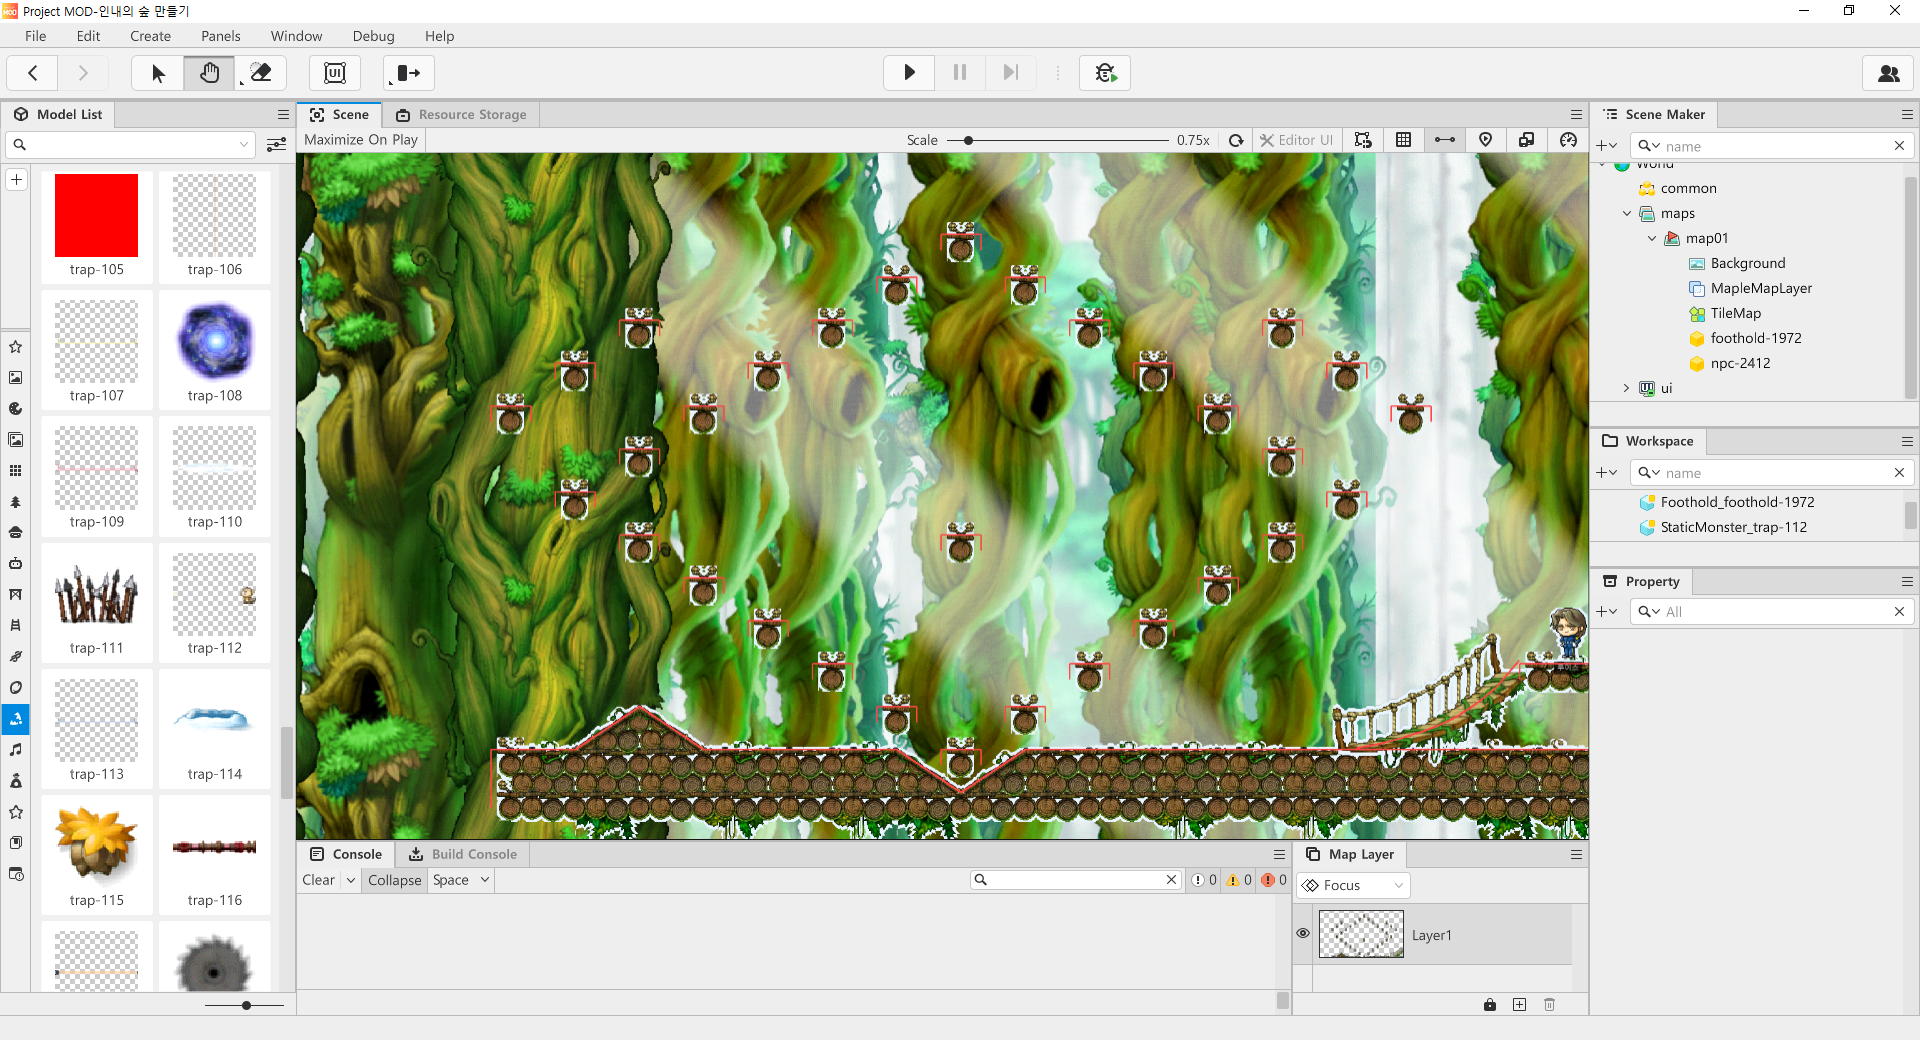This screenshot has height=1040, width=1920.
Task: Open Model List filter settings icon
Action: [x=277, y=145]
